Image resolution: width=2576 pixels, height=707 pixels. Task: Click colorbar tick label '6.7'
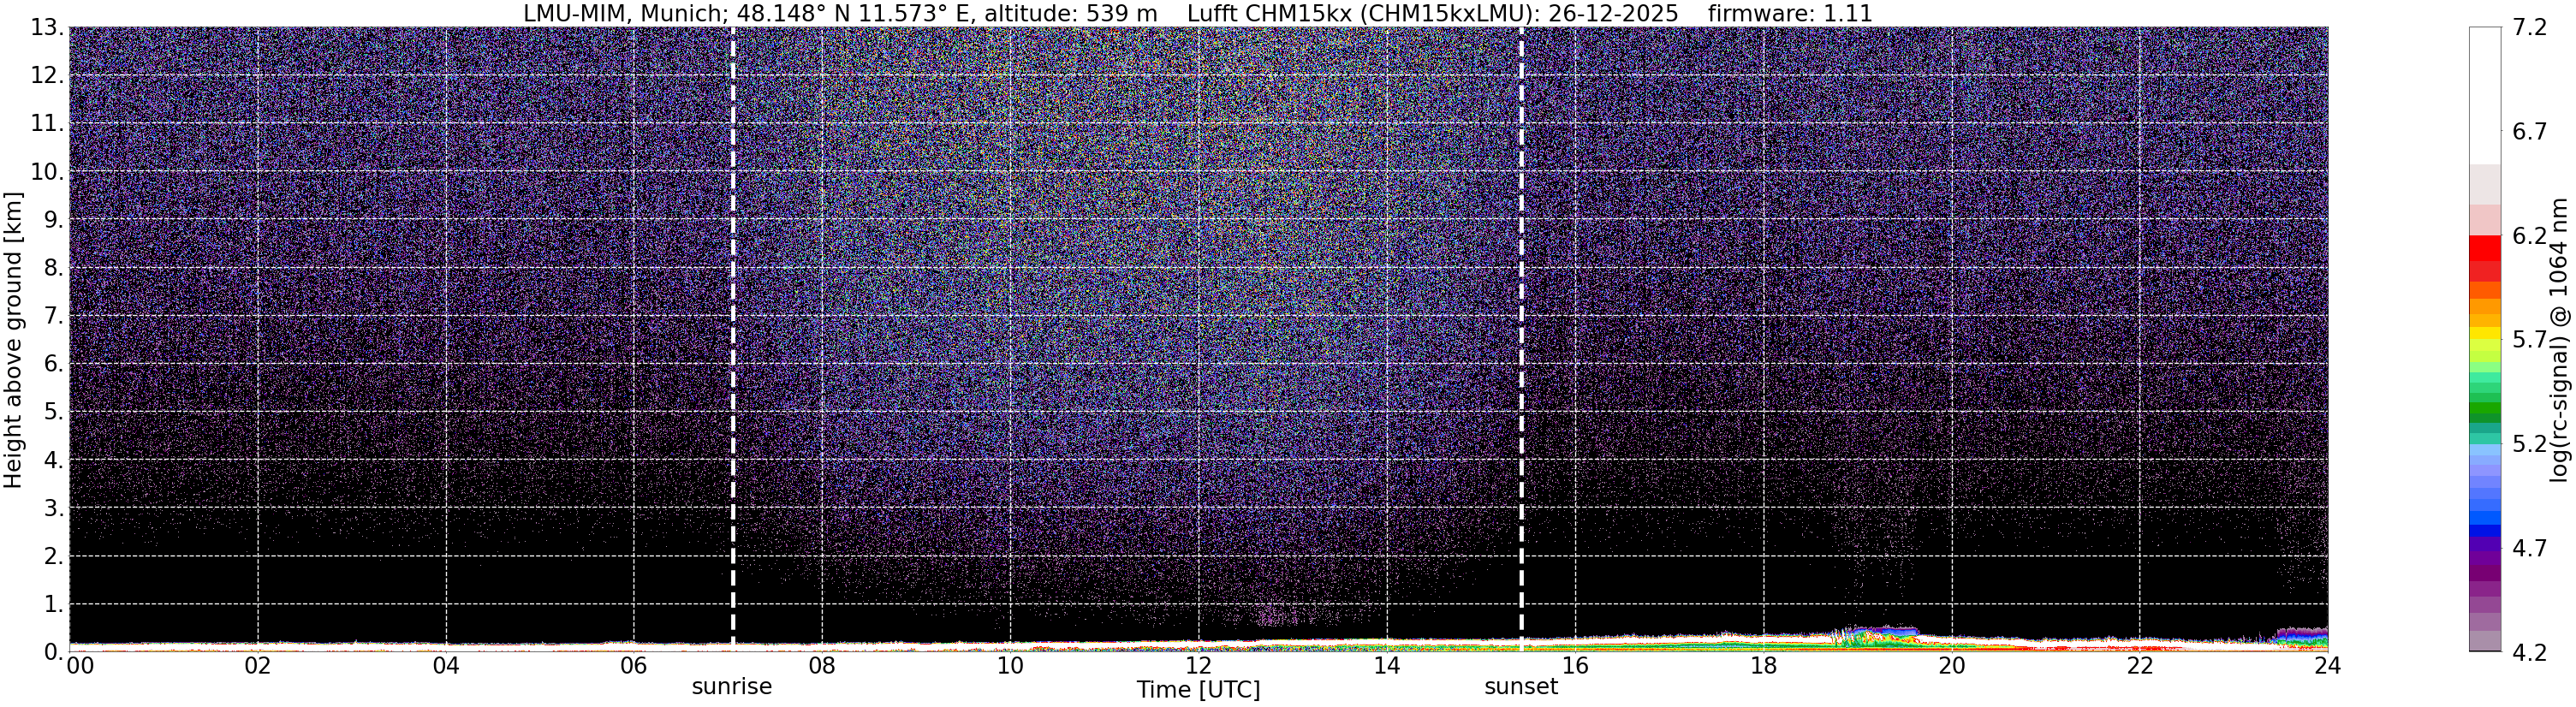(x=2529, y=132)
